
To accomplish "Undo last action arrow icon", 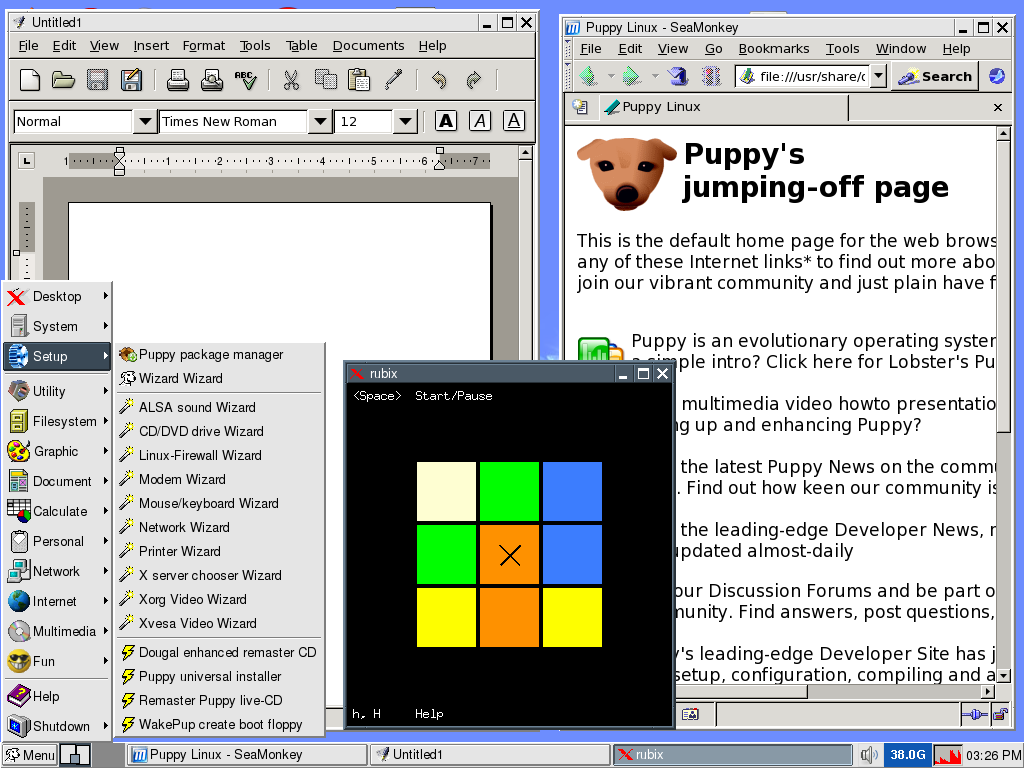I will point(440,80).
